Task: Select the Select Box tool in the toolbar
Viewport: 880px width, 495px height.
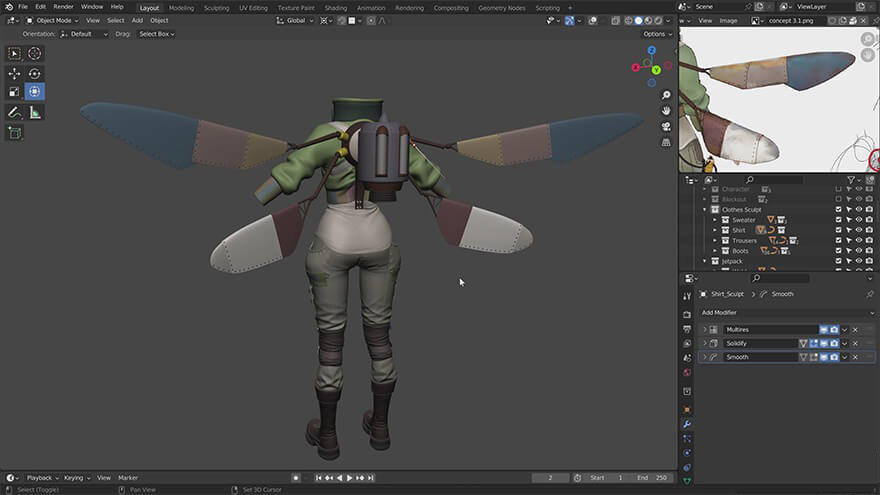Action: coord(14,53)
